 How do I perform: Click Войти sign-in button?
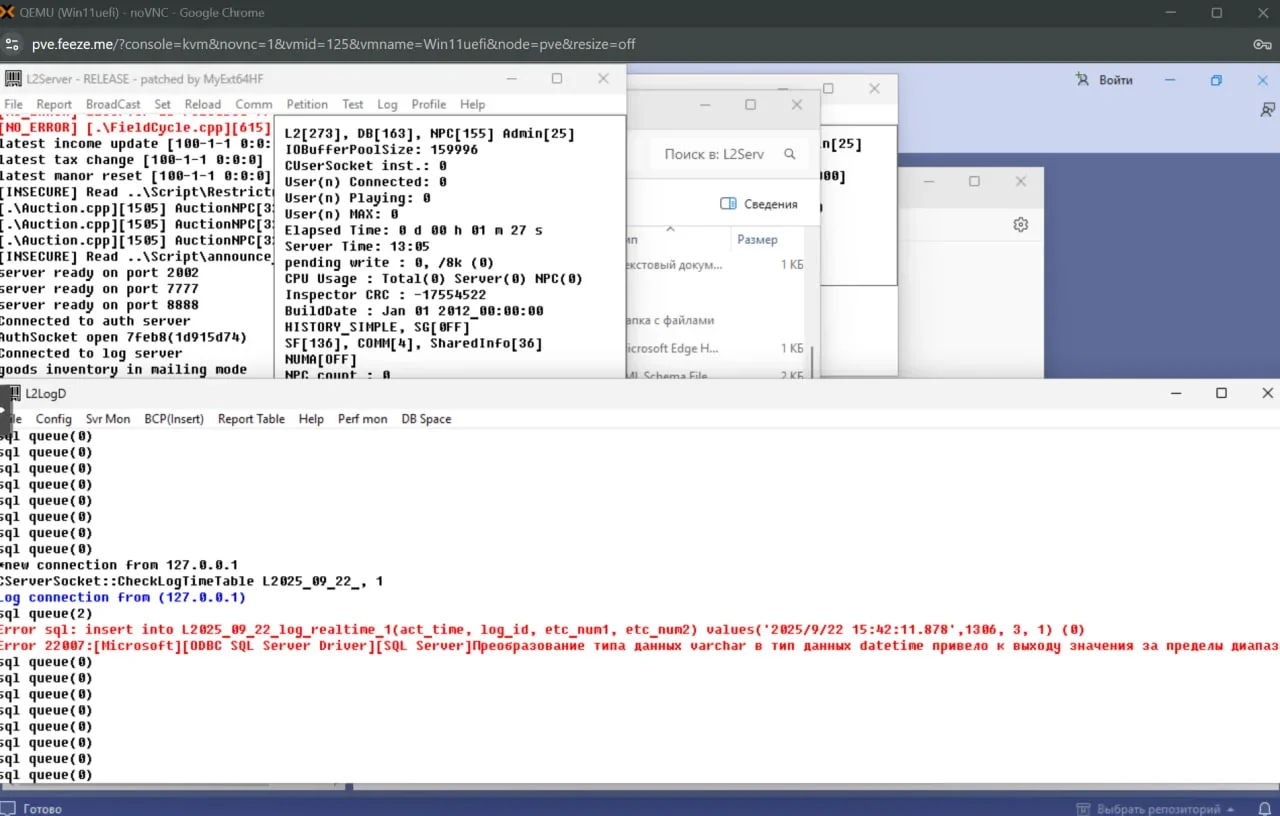tap(1105, 80)
